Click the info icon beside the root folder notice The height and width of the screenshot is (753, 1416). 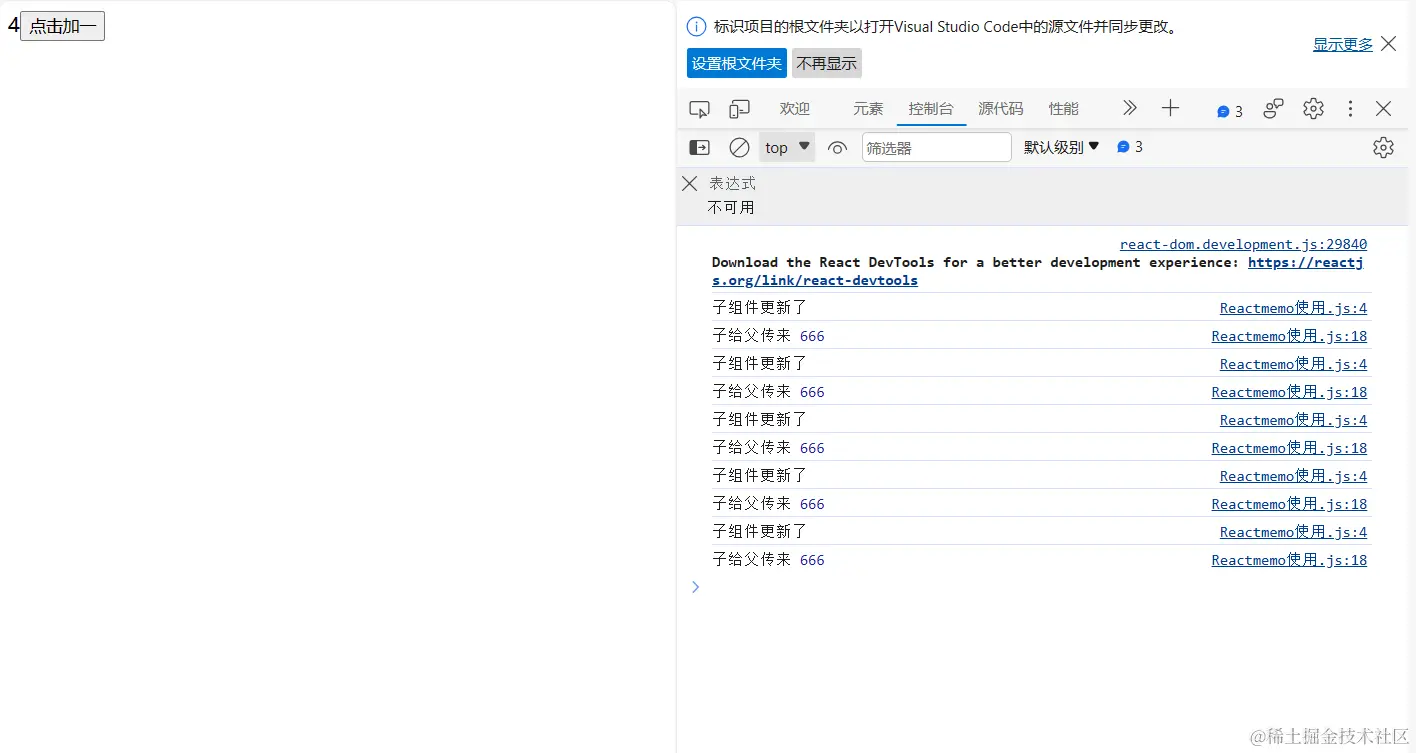click(x=697, y=27)
